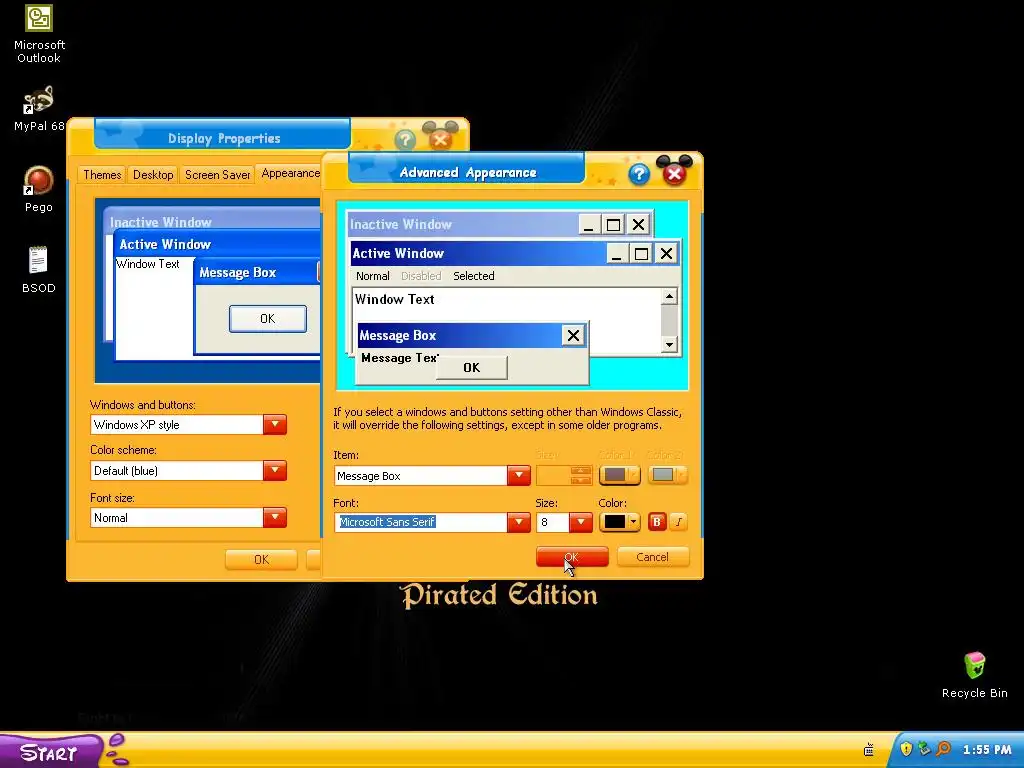Image resolution: width=1024 pixels, height=768 pixels.
Task: Click the green network tray icon
Action: [924, 749]
